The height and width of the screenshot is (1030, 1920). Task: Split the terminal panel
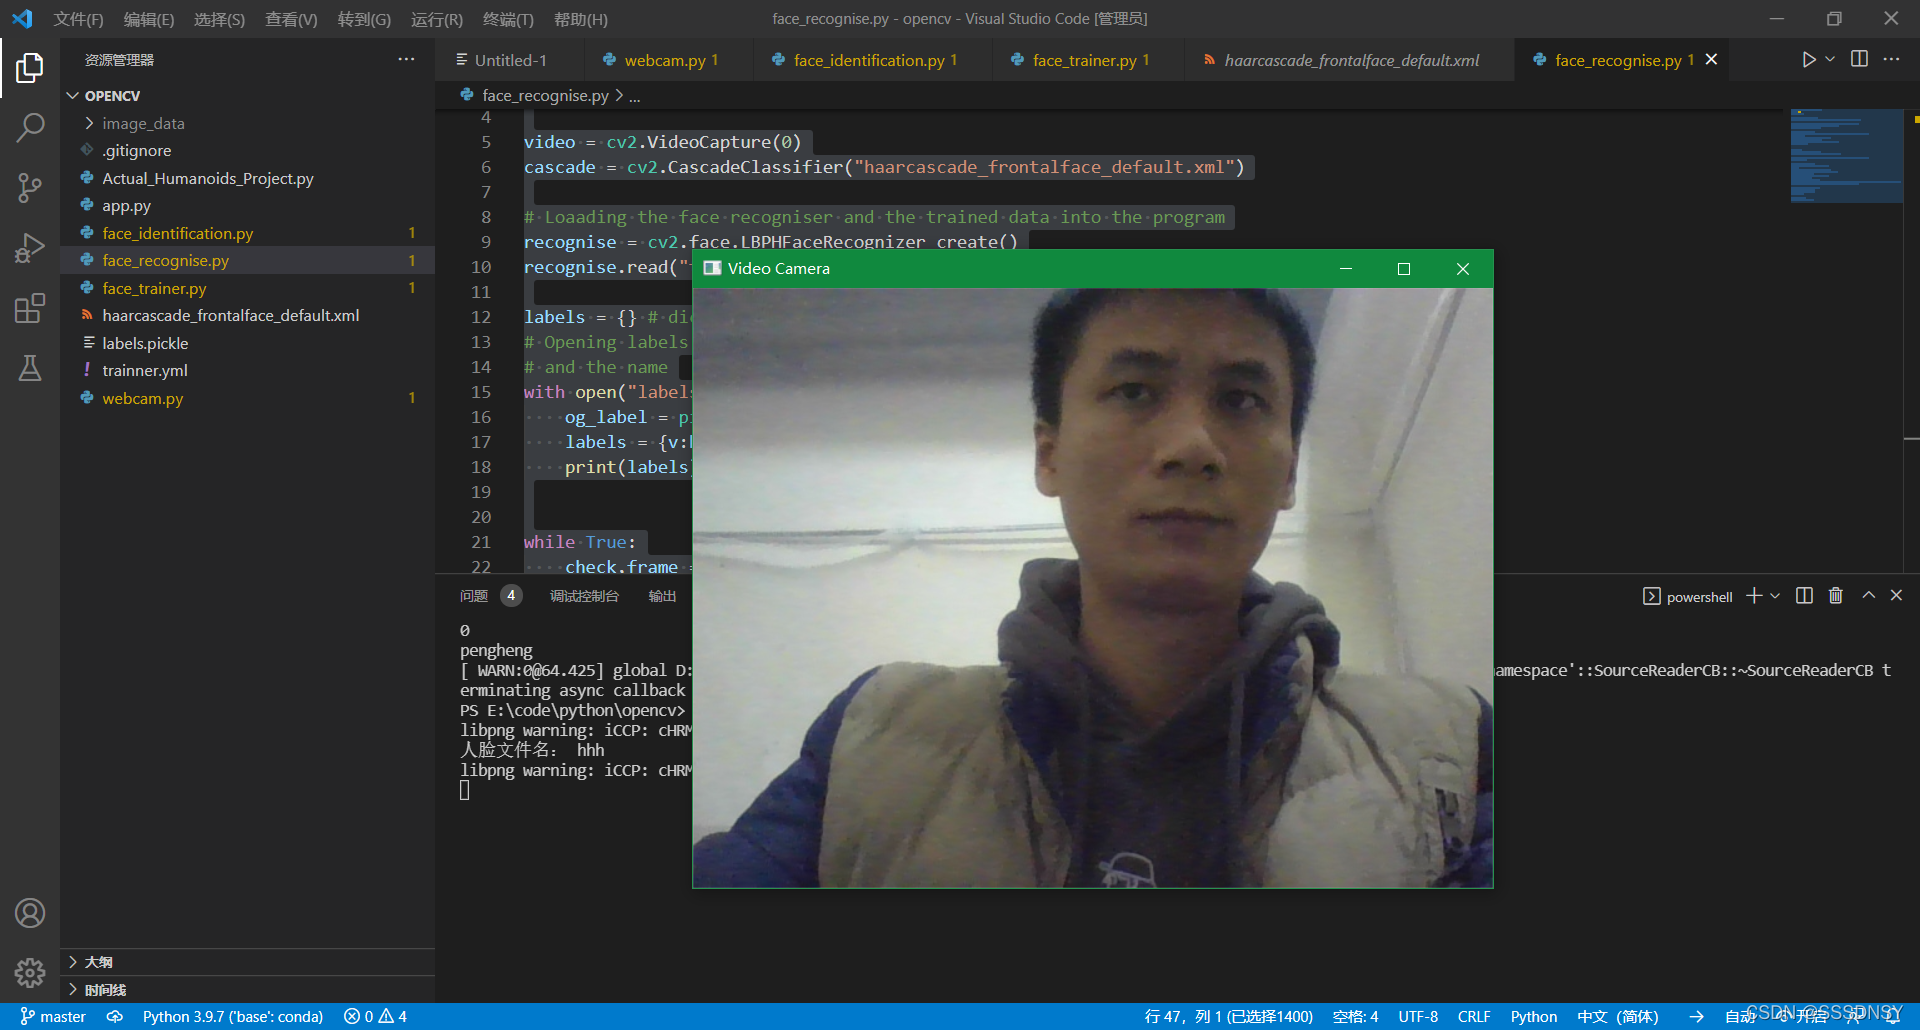coord(1804,596)
